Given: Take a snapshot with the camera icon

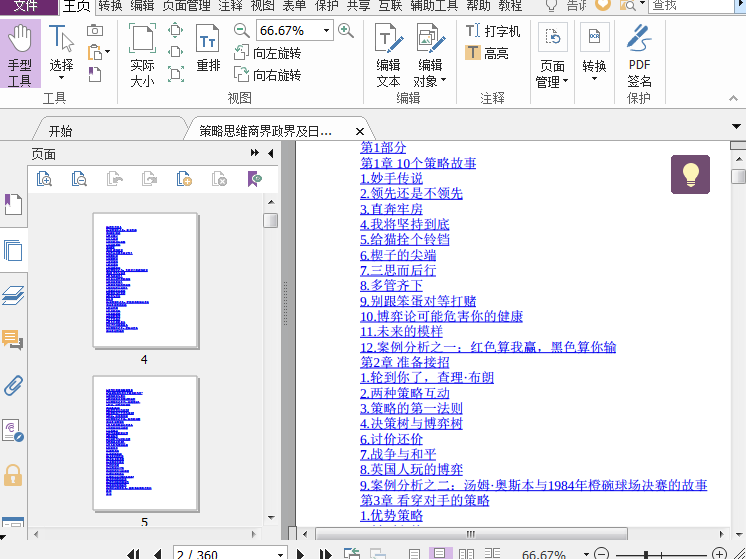Looking at the screenshot, I should click(x=95, y=30).
